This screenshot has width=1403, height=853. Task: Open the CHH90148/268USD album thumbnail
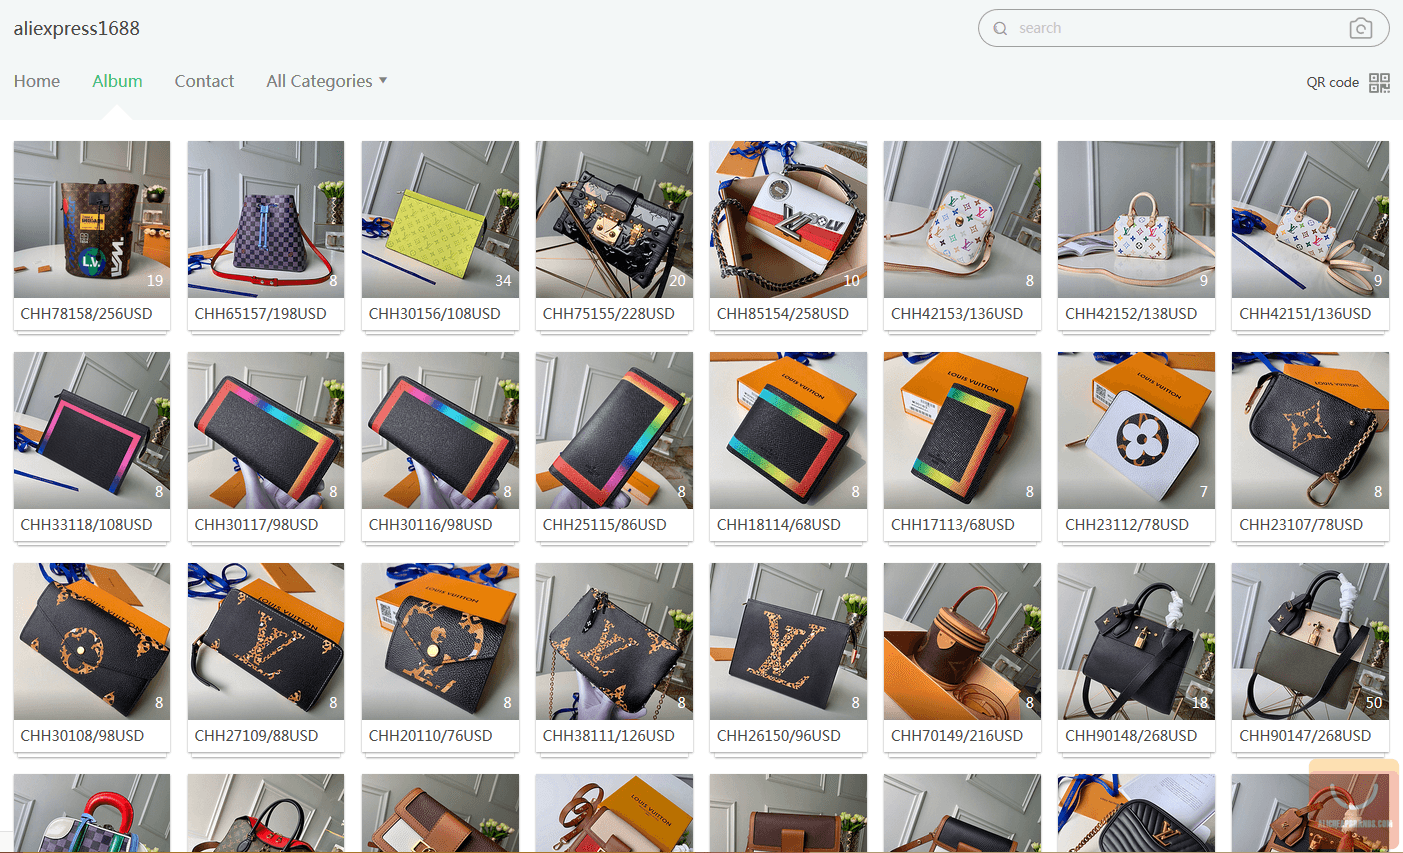(1136, 641)
